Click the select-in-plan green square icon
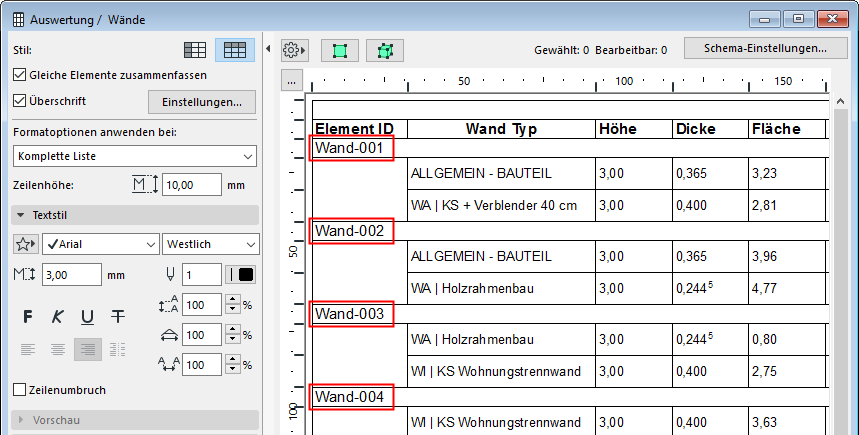Image resolution: width=859 pixels, height=435 pixels. click(x=340, y=49)
